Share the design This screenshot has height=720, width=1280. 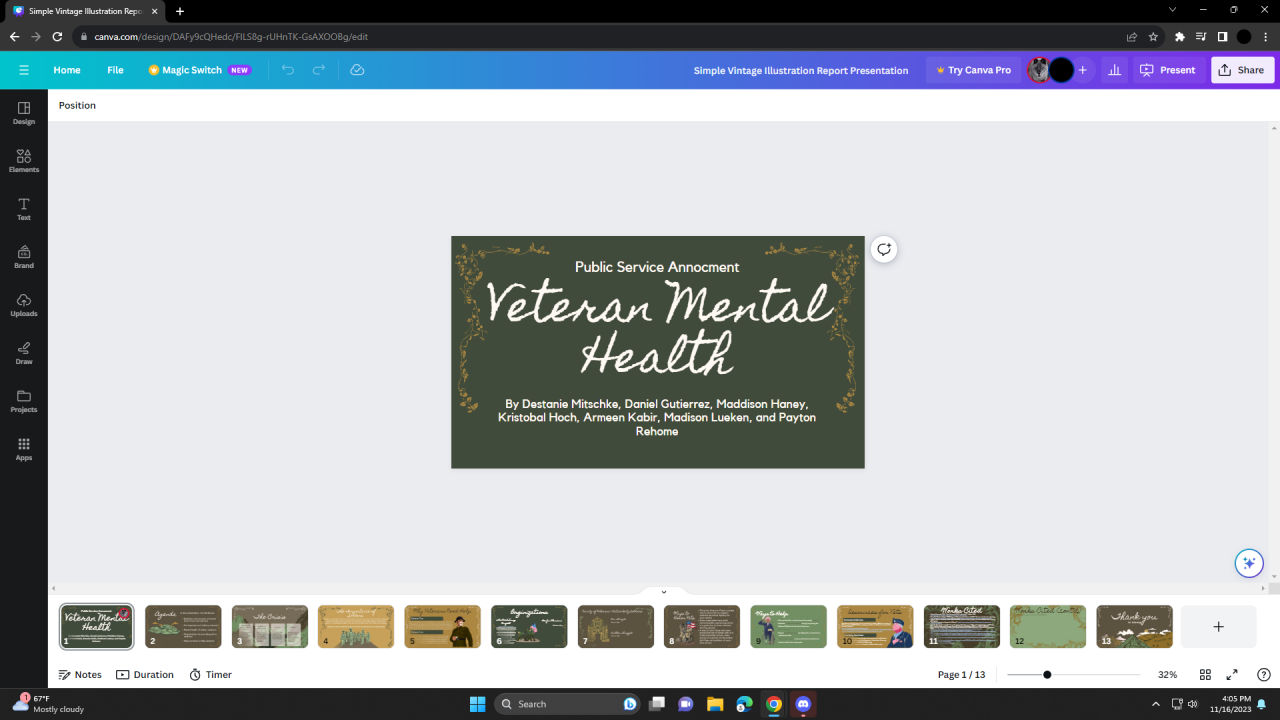(1242, 70)
